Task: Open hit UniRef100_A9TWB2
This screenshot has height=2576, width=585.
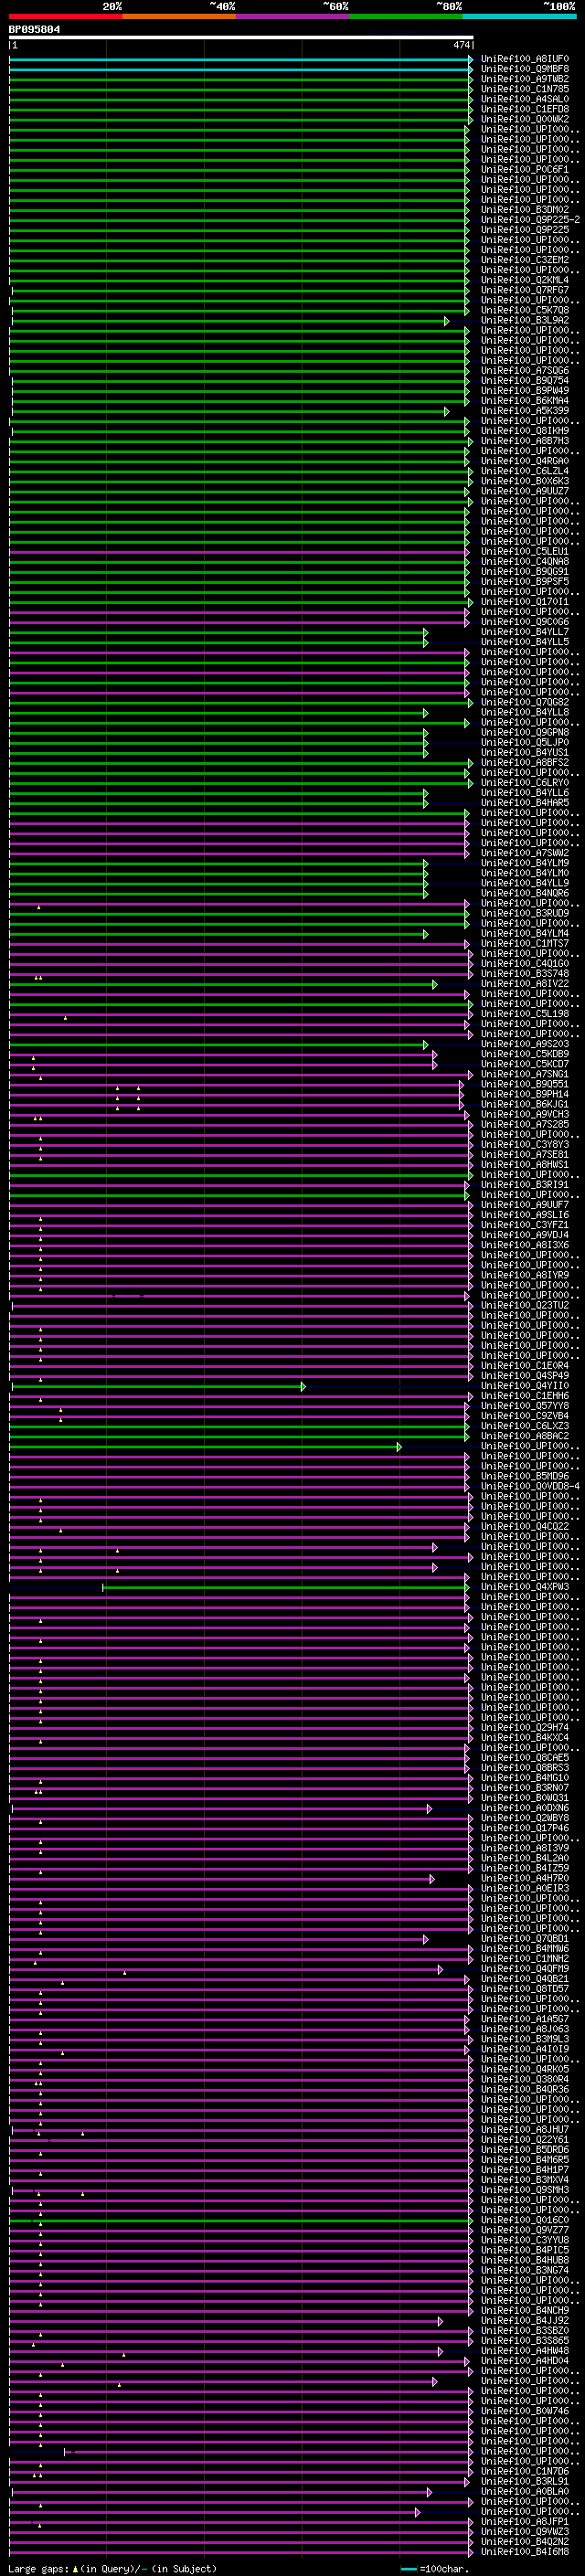Action: pos(524,79)
